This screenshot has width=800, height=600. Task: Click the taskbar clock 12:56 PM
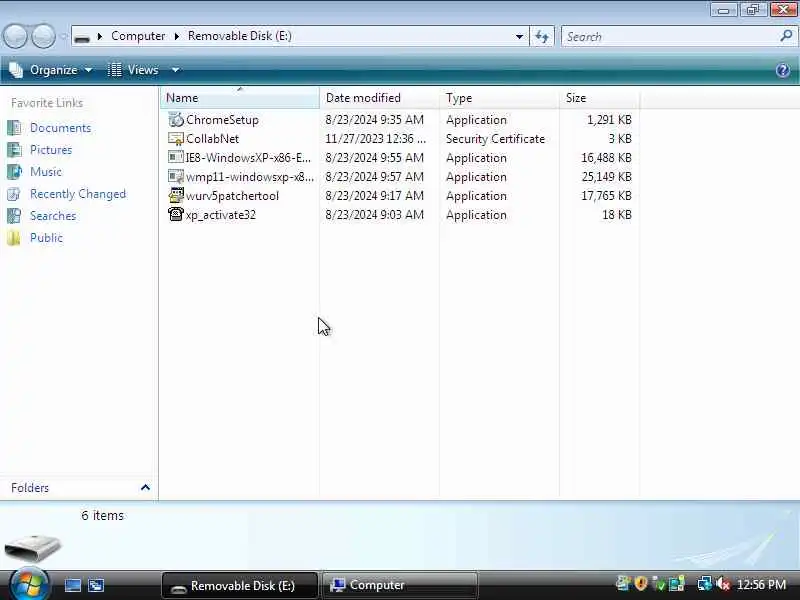762,584
